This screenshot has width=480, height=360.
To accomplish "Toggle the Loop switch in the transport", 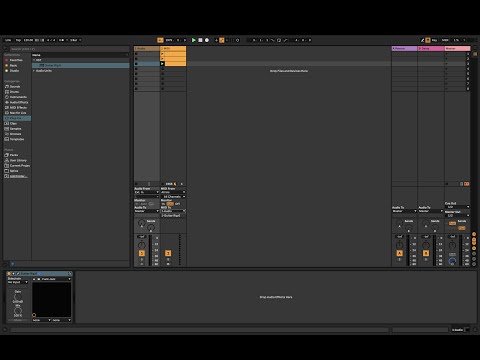I will coord(279,40).
